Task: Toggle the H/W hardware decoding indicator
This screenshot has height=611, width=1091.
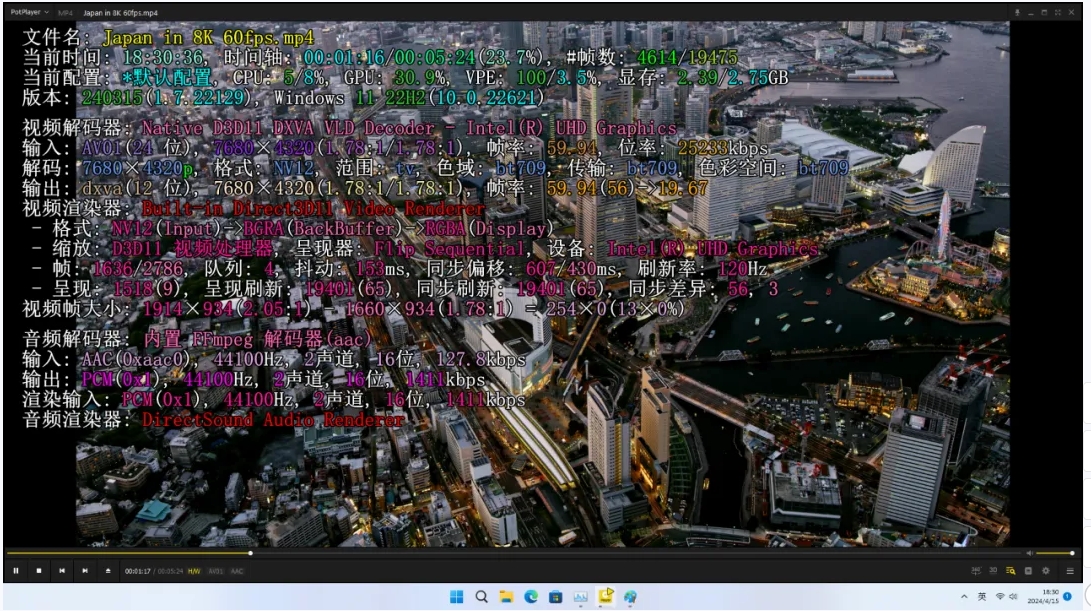Action: point(194,571)
